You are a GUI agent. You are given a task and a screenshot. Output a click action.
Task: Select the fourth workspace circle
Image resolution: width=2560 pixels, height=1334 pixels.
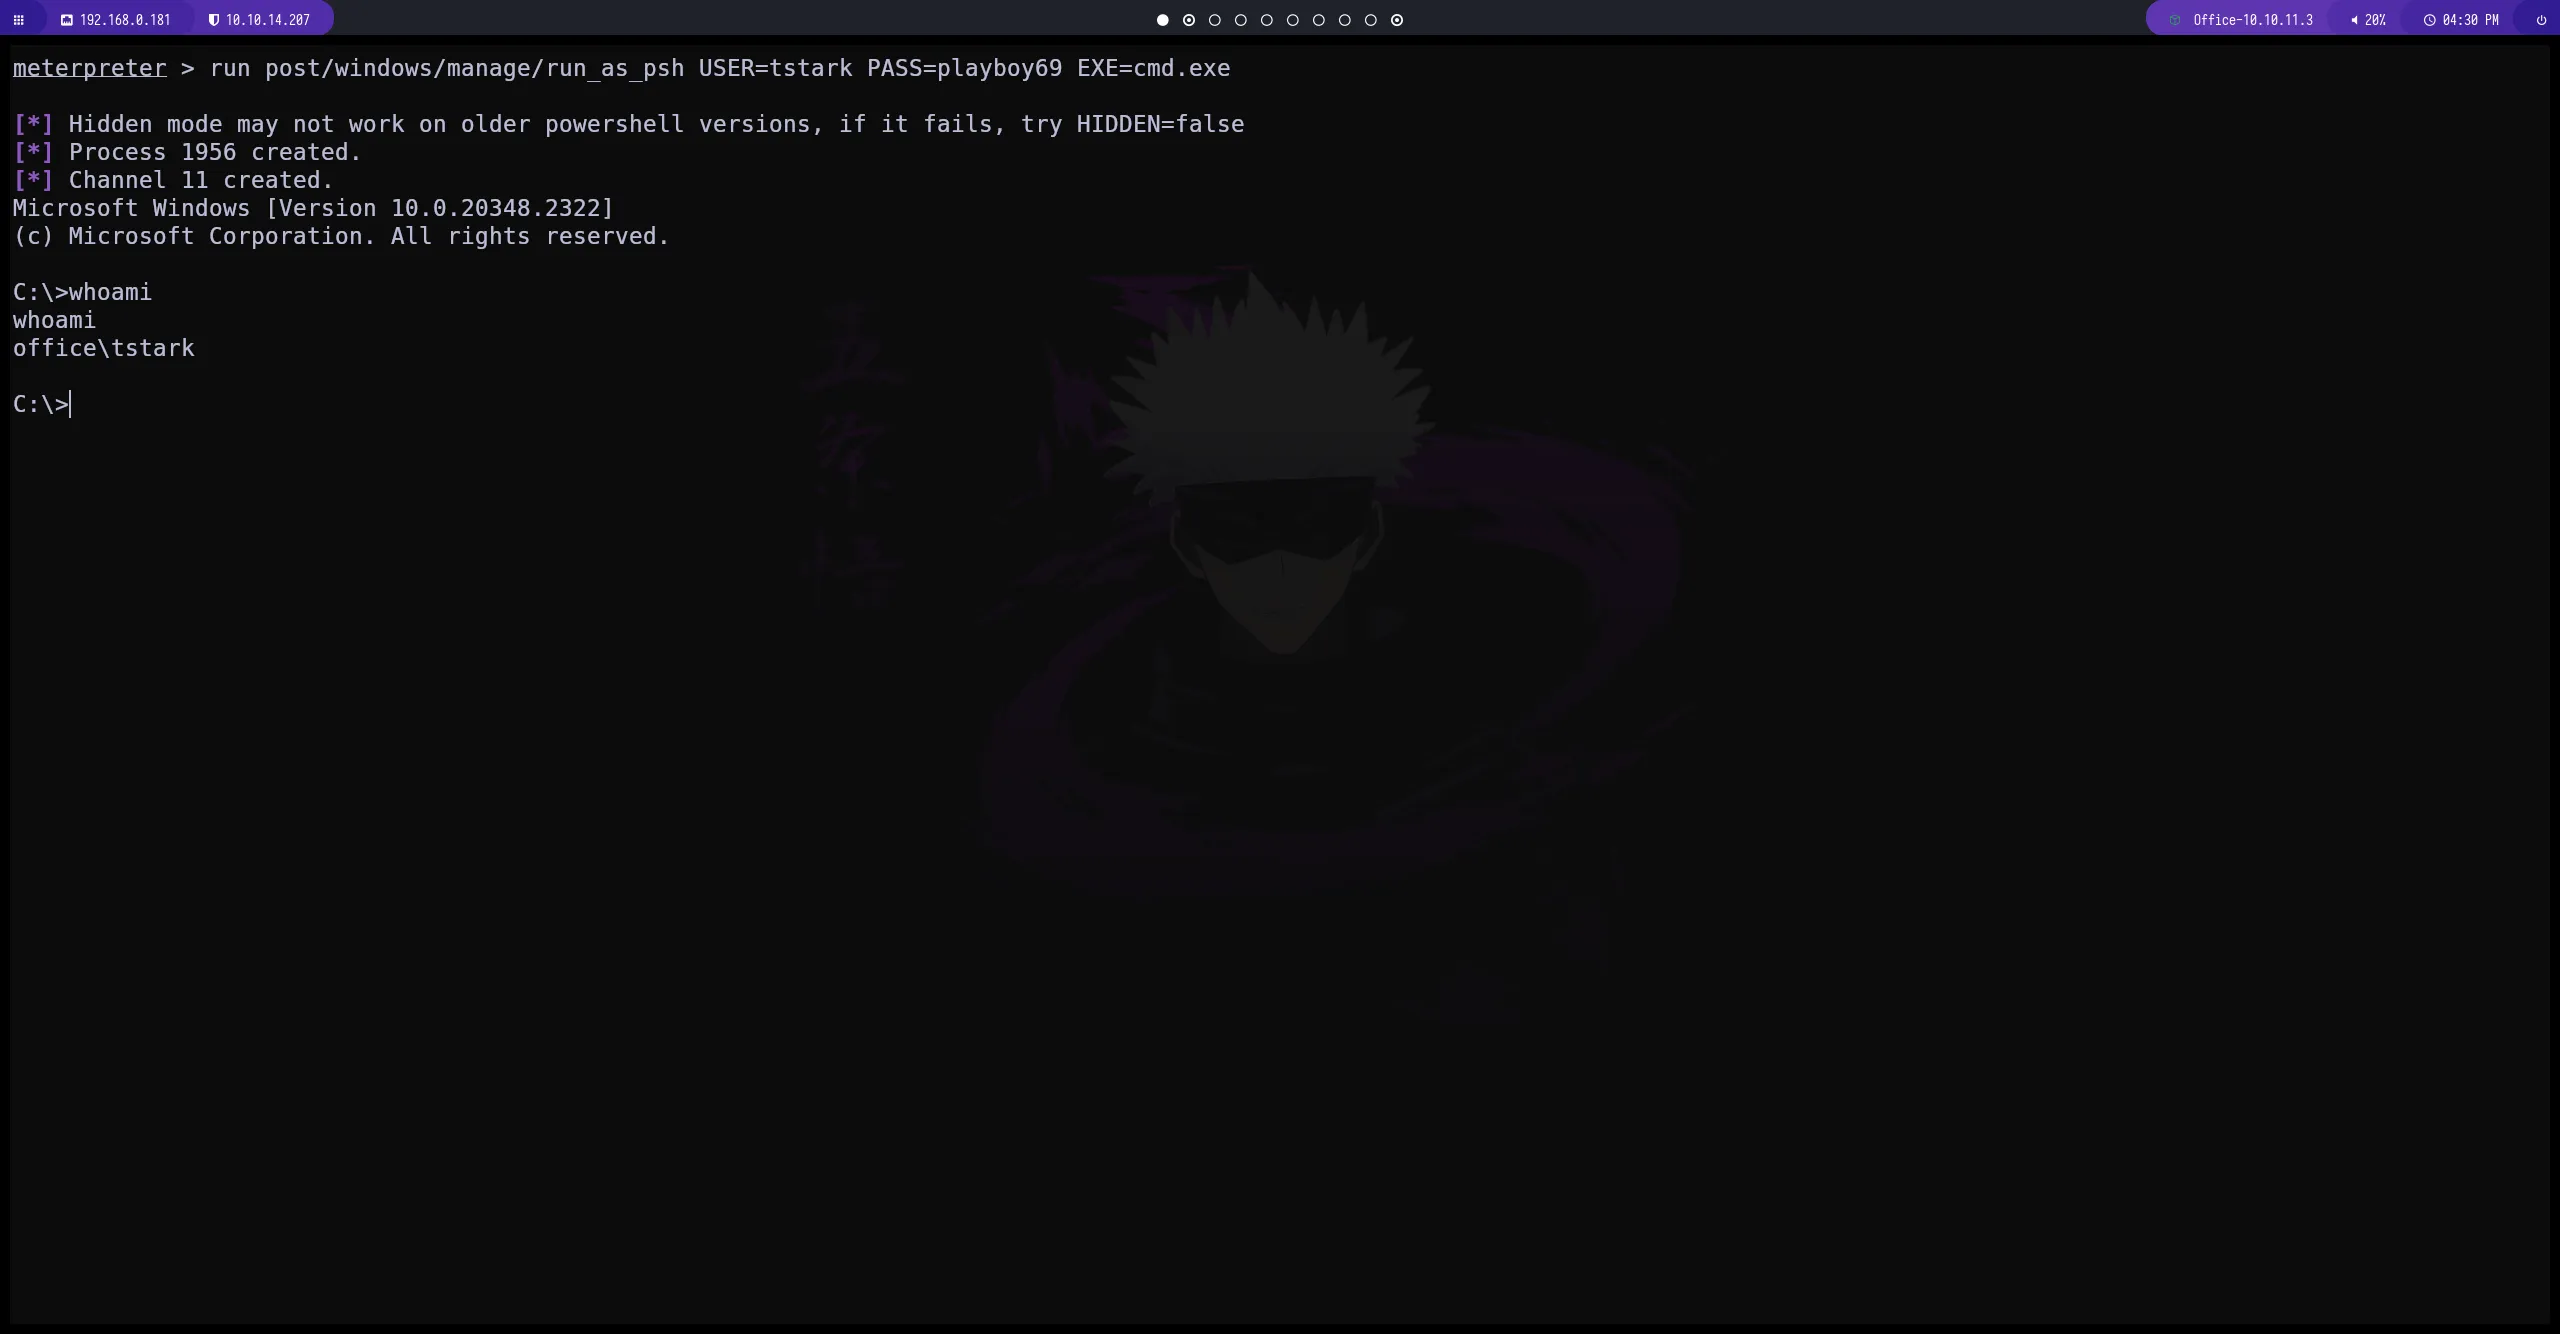pyautogui.click(x=1241, y=20)
